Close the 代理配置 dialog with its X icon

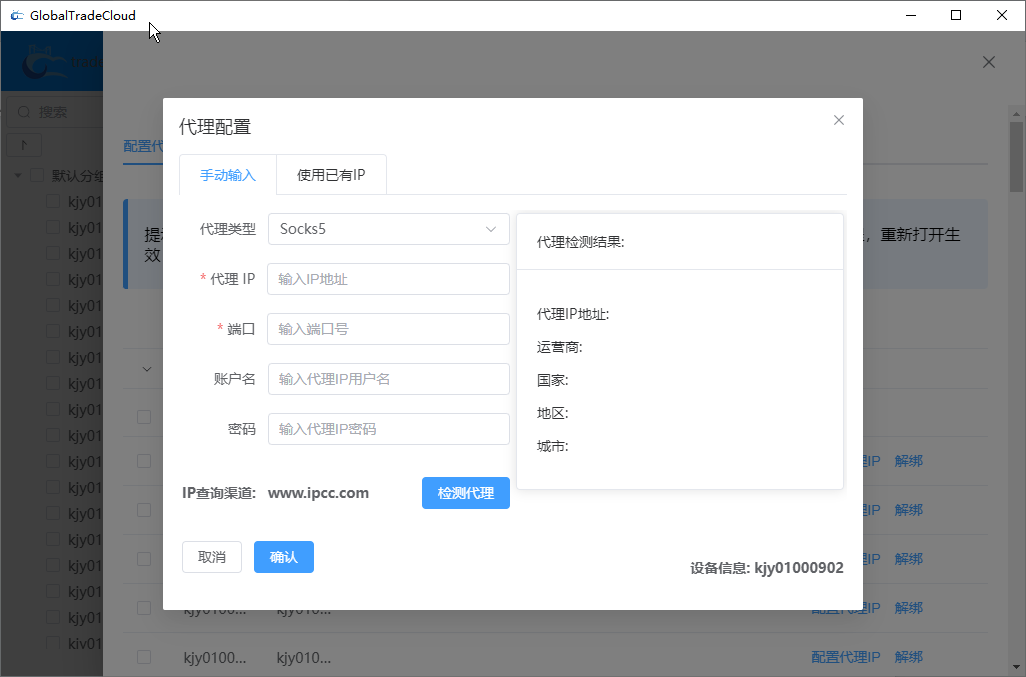839,119
